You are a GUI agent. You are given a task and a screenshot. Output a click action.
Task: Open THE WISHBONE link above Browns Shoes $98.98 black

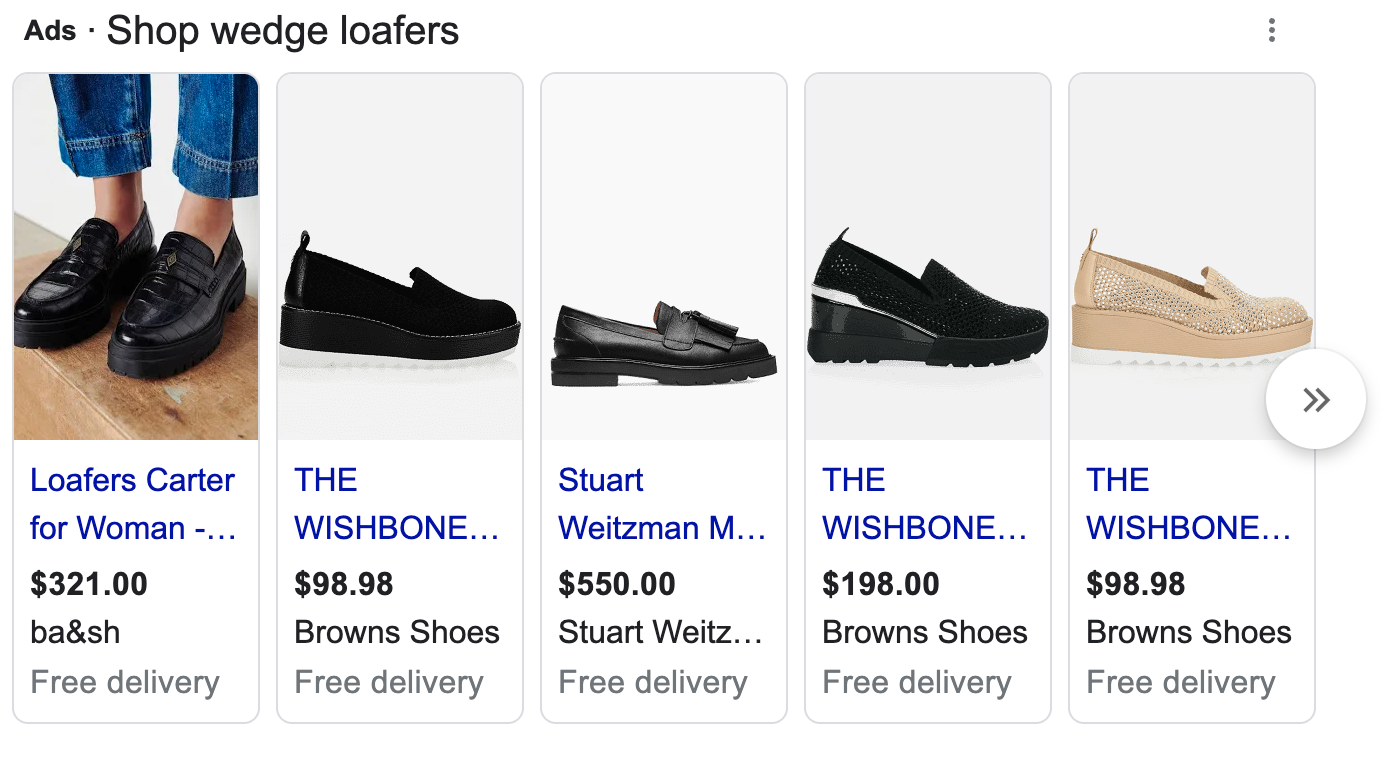tap(396, 504)
